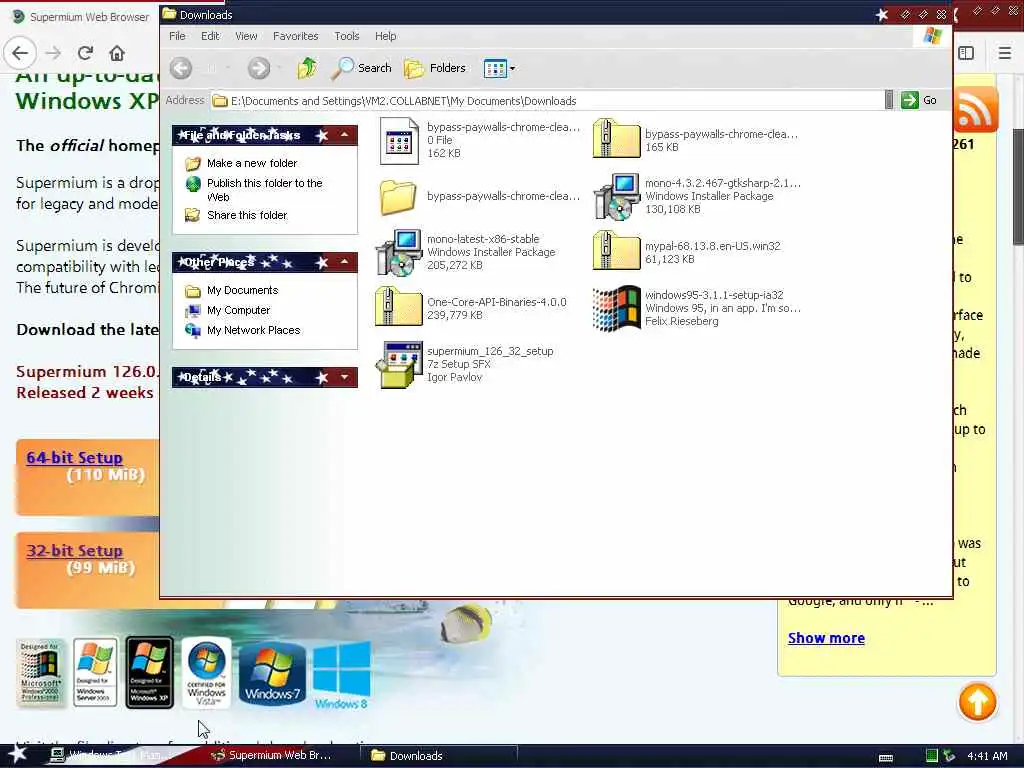Click the Certified for Windows Vista badge
Image resolution: width=1024 pixels, height=768 pixels.
pyautogui.click(x=206, y=673)
